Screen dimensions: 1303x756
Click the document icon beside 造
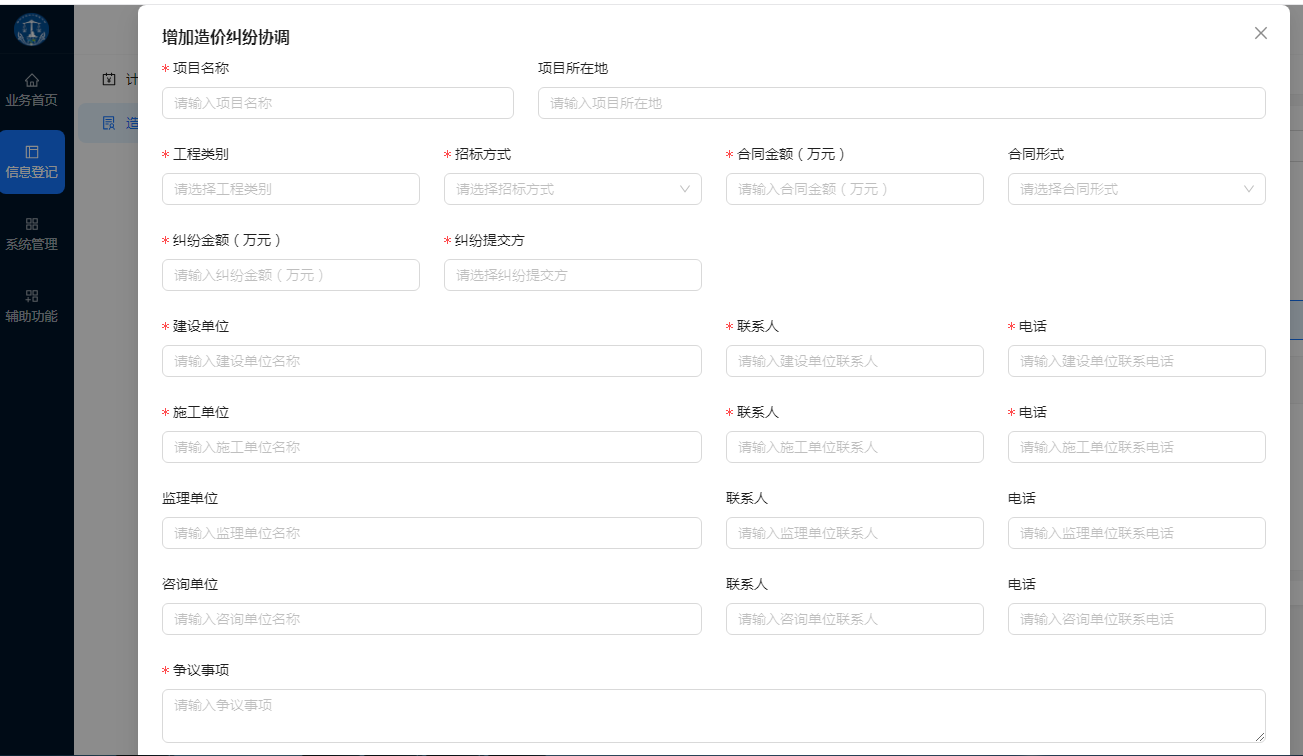click(110, 122)
